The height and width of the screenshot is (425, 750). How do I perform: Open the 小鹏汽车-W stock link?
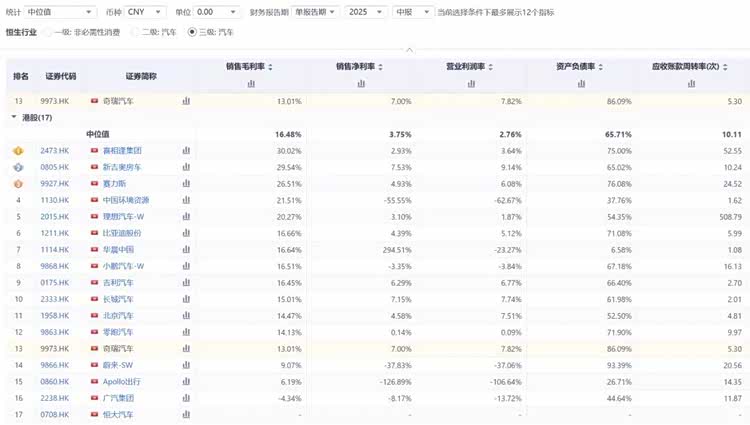(x=123, y=266)
